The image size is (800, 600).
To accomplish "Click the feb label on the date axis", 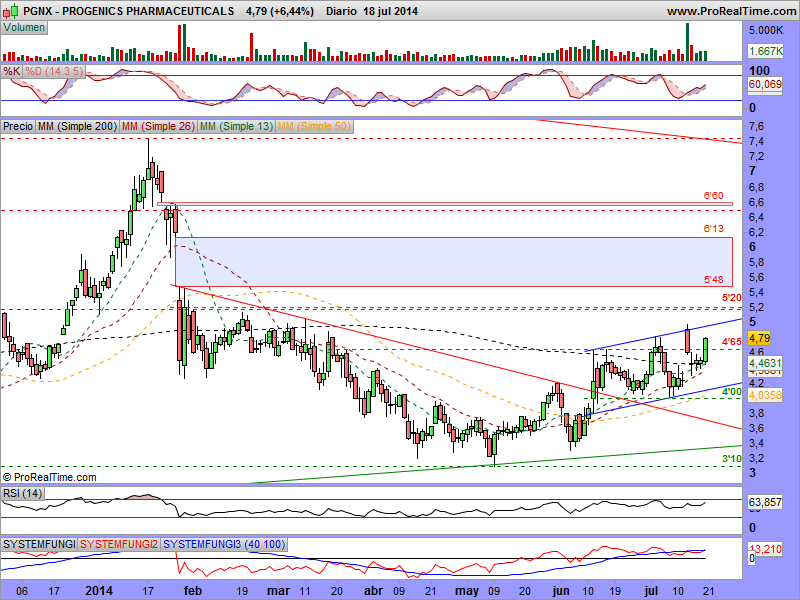I will (x=192, y=591).
